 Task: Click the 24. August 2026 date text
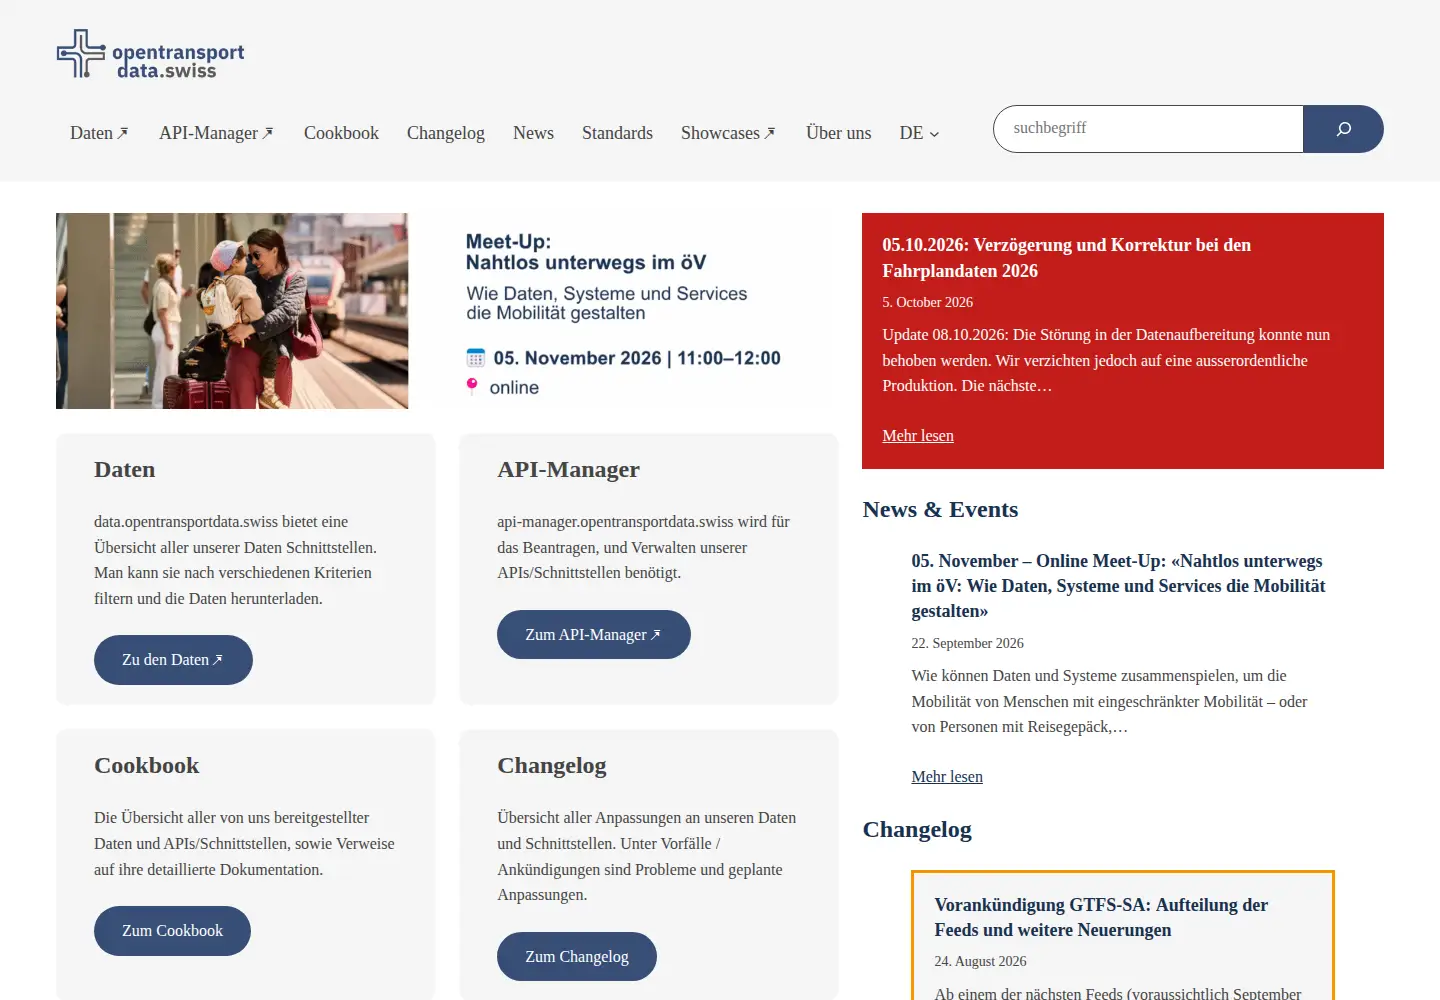[980, 961]
